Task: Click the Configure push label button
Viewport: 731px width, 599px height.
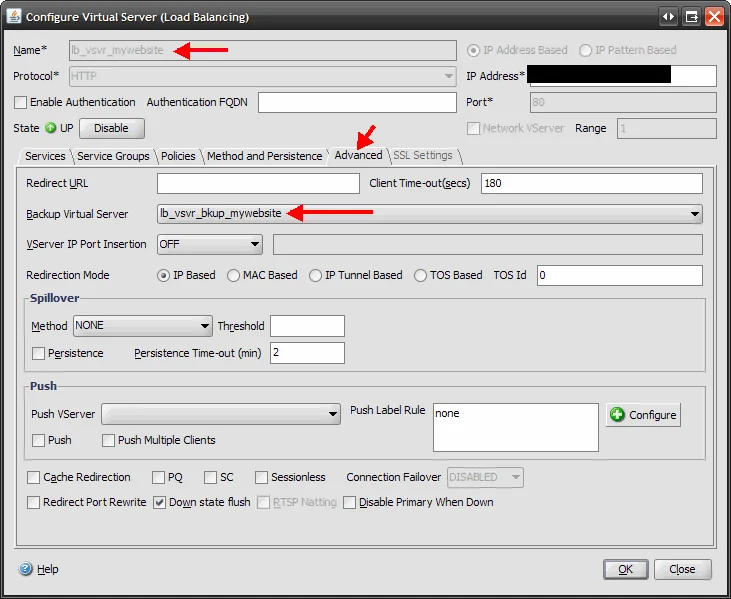Action: coord(643,415)
